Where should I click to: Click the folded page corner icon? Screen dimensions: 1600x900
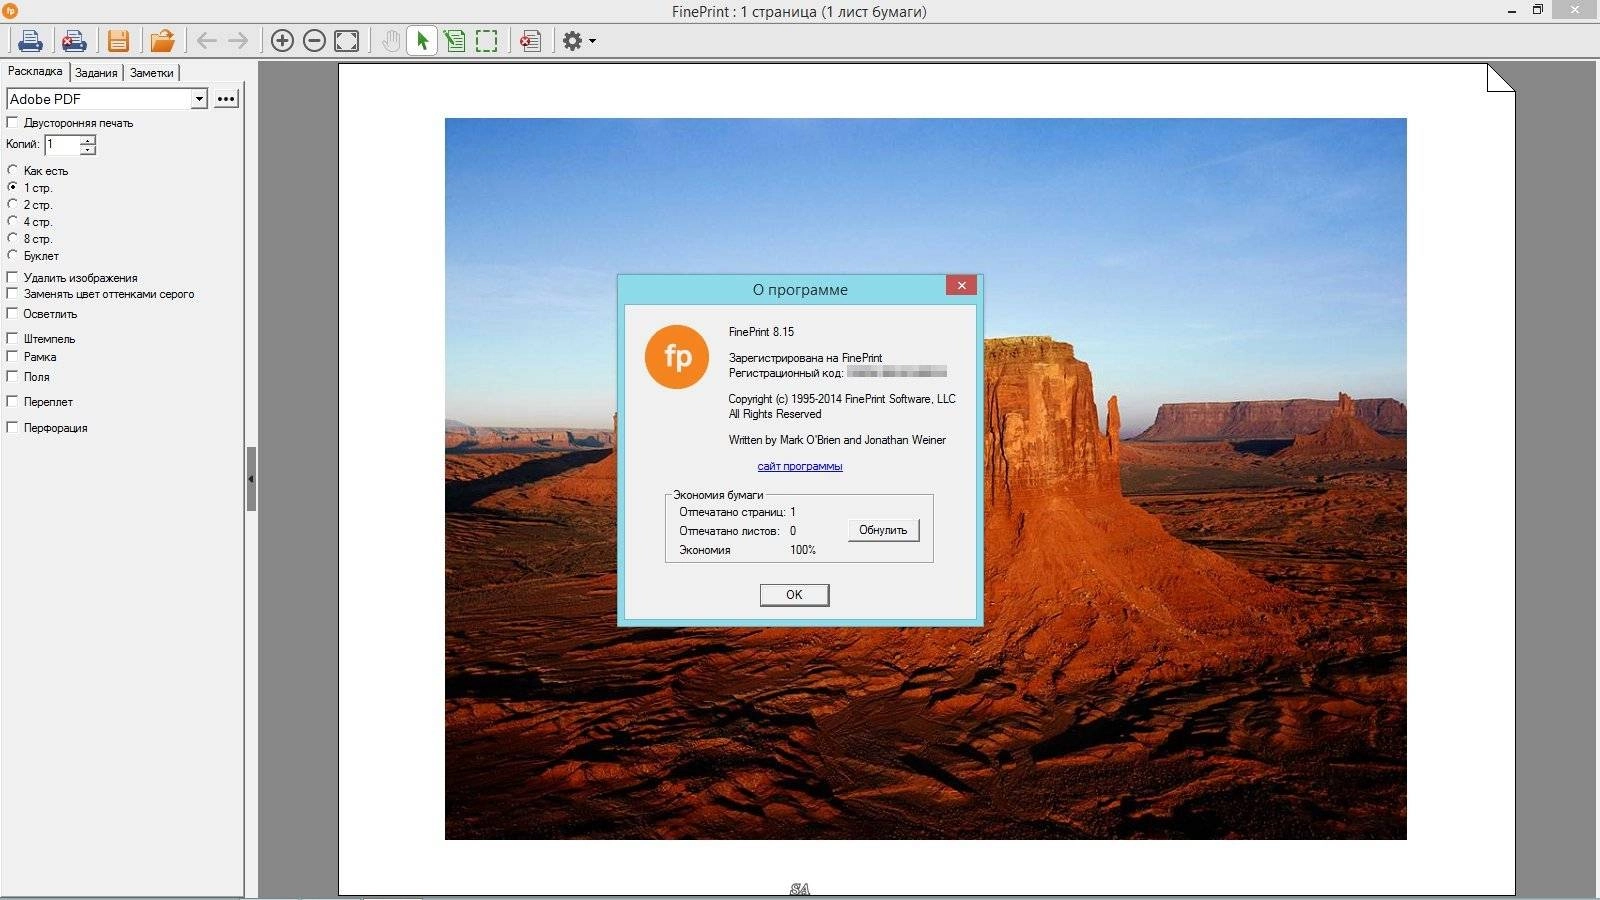1500,78
